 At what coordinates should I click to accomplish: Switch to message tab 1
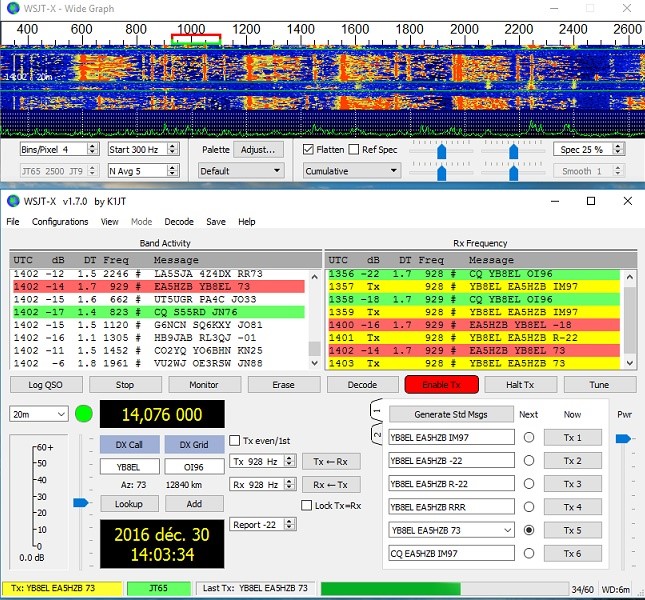point(377,410)
